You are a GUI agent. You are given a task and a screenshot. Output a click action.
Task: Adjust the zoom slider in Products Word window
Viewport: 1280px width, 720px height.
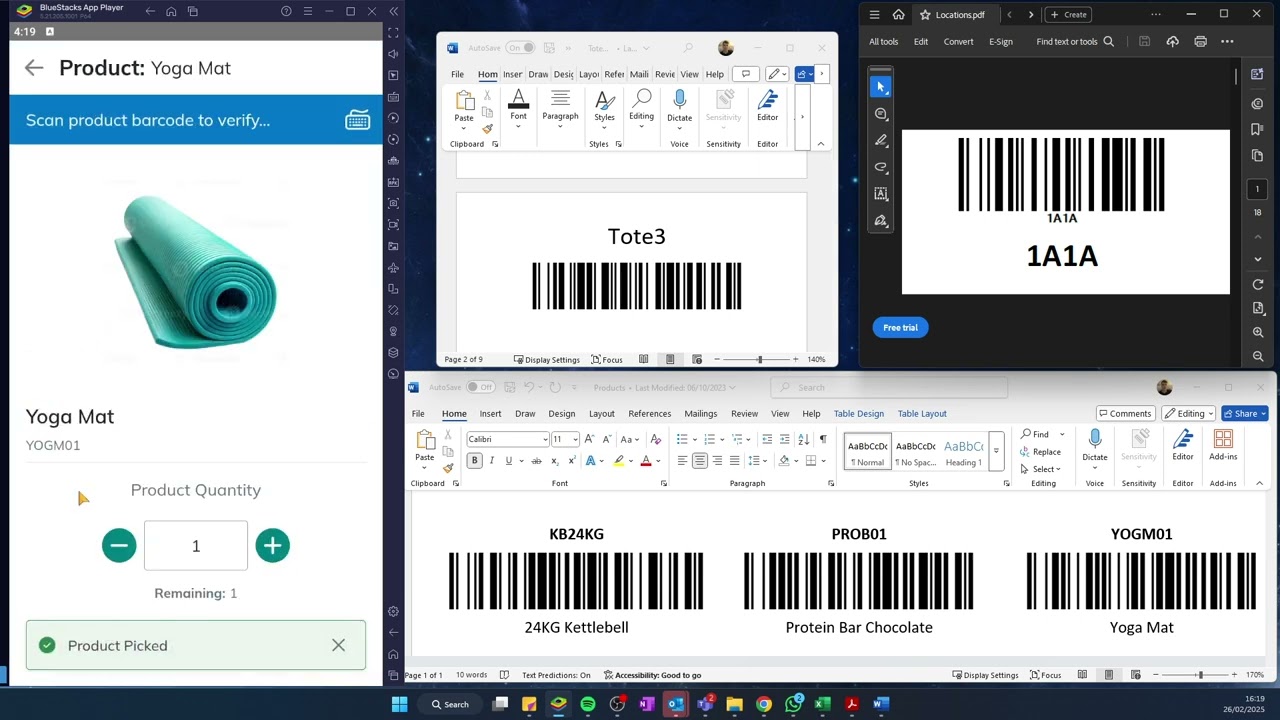point(1200,675)
